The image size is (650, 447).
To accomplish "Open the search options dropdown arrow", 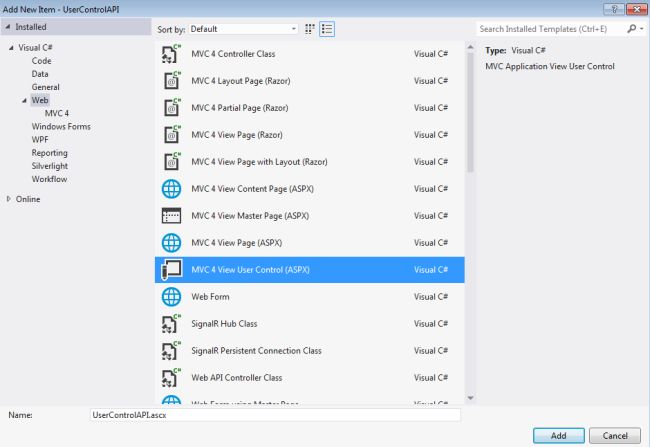I will (642, 29).
